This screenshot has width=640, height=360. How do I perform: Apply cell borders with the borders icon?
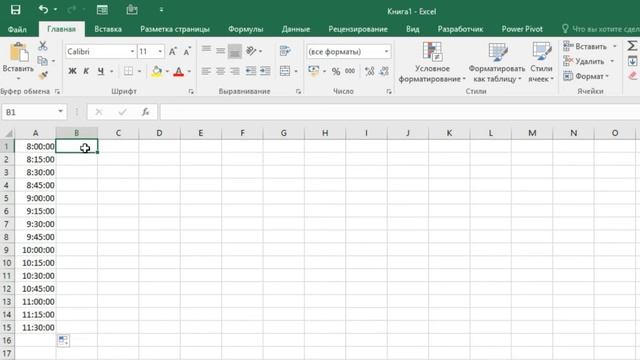[x=129, y=71]
